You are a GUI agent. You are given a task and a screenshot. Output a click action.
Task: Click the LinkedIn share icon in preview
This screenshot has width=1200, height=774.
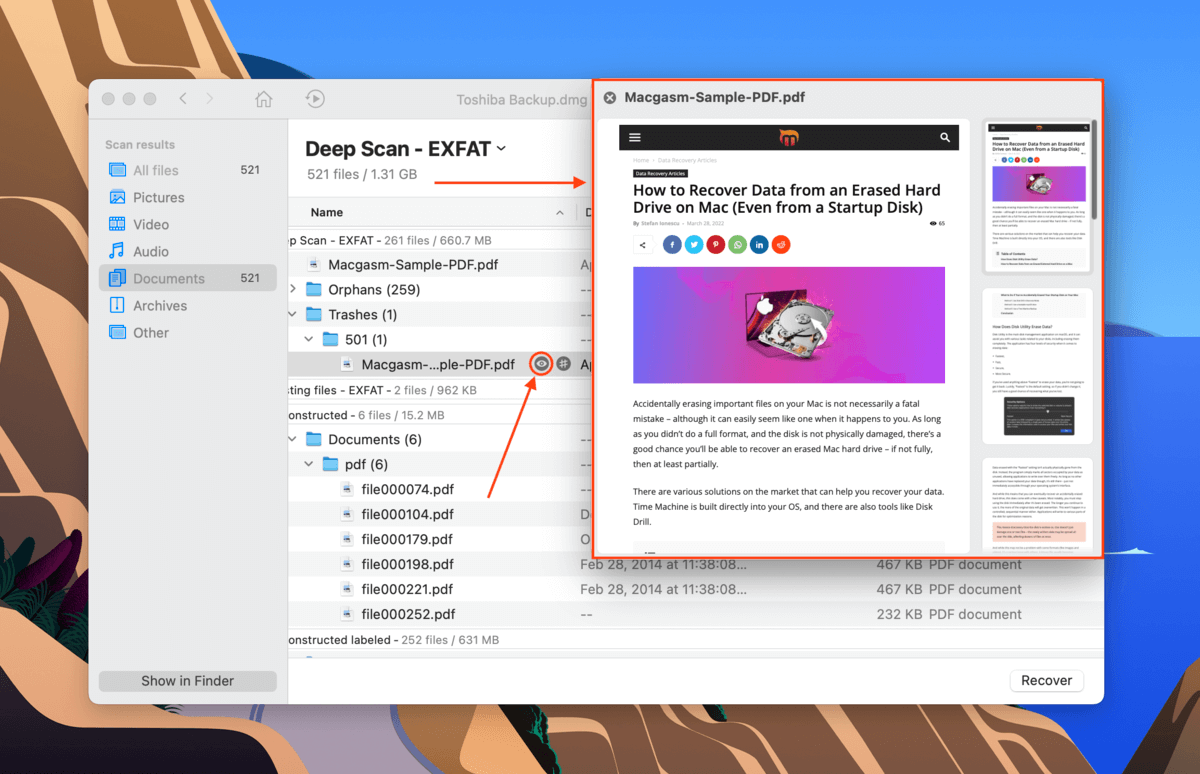(760, 245)
